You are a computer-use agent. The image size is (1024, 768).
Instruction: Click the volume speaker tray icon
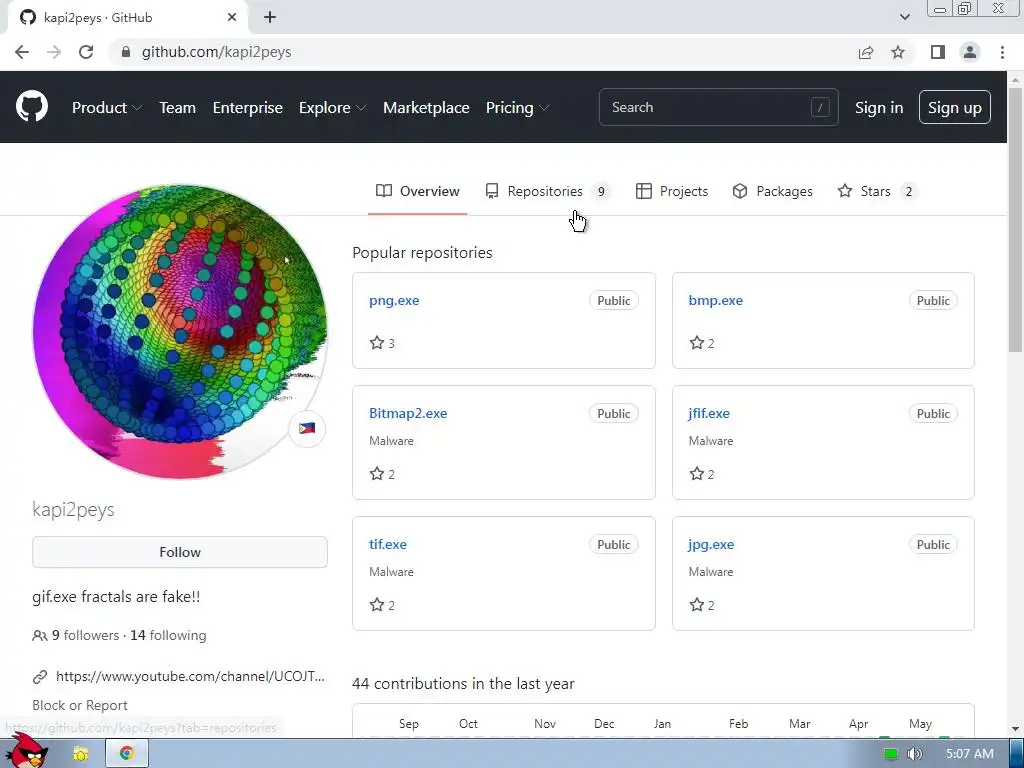click(915, 754)
